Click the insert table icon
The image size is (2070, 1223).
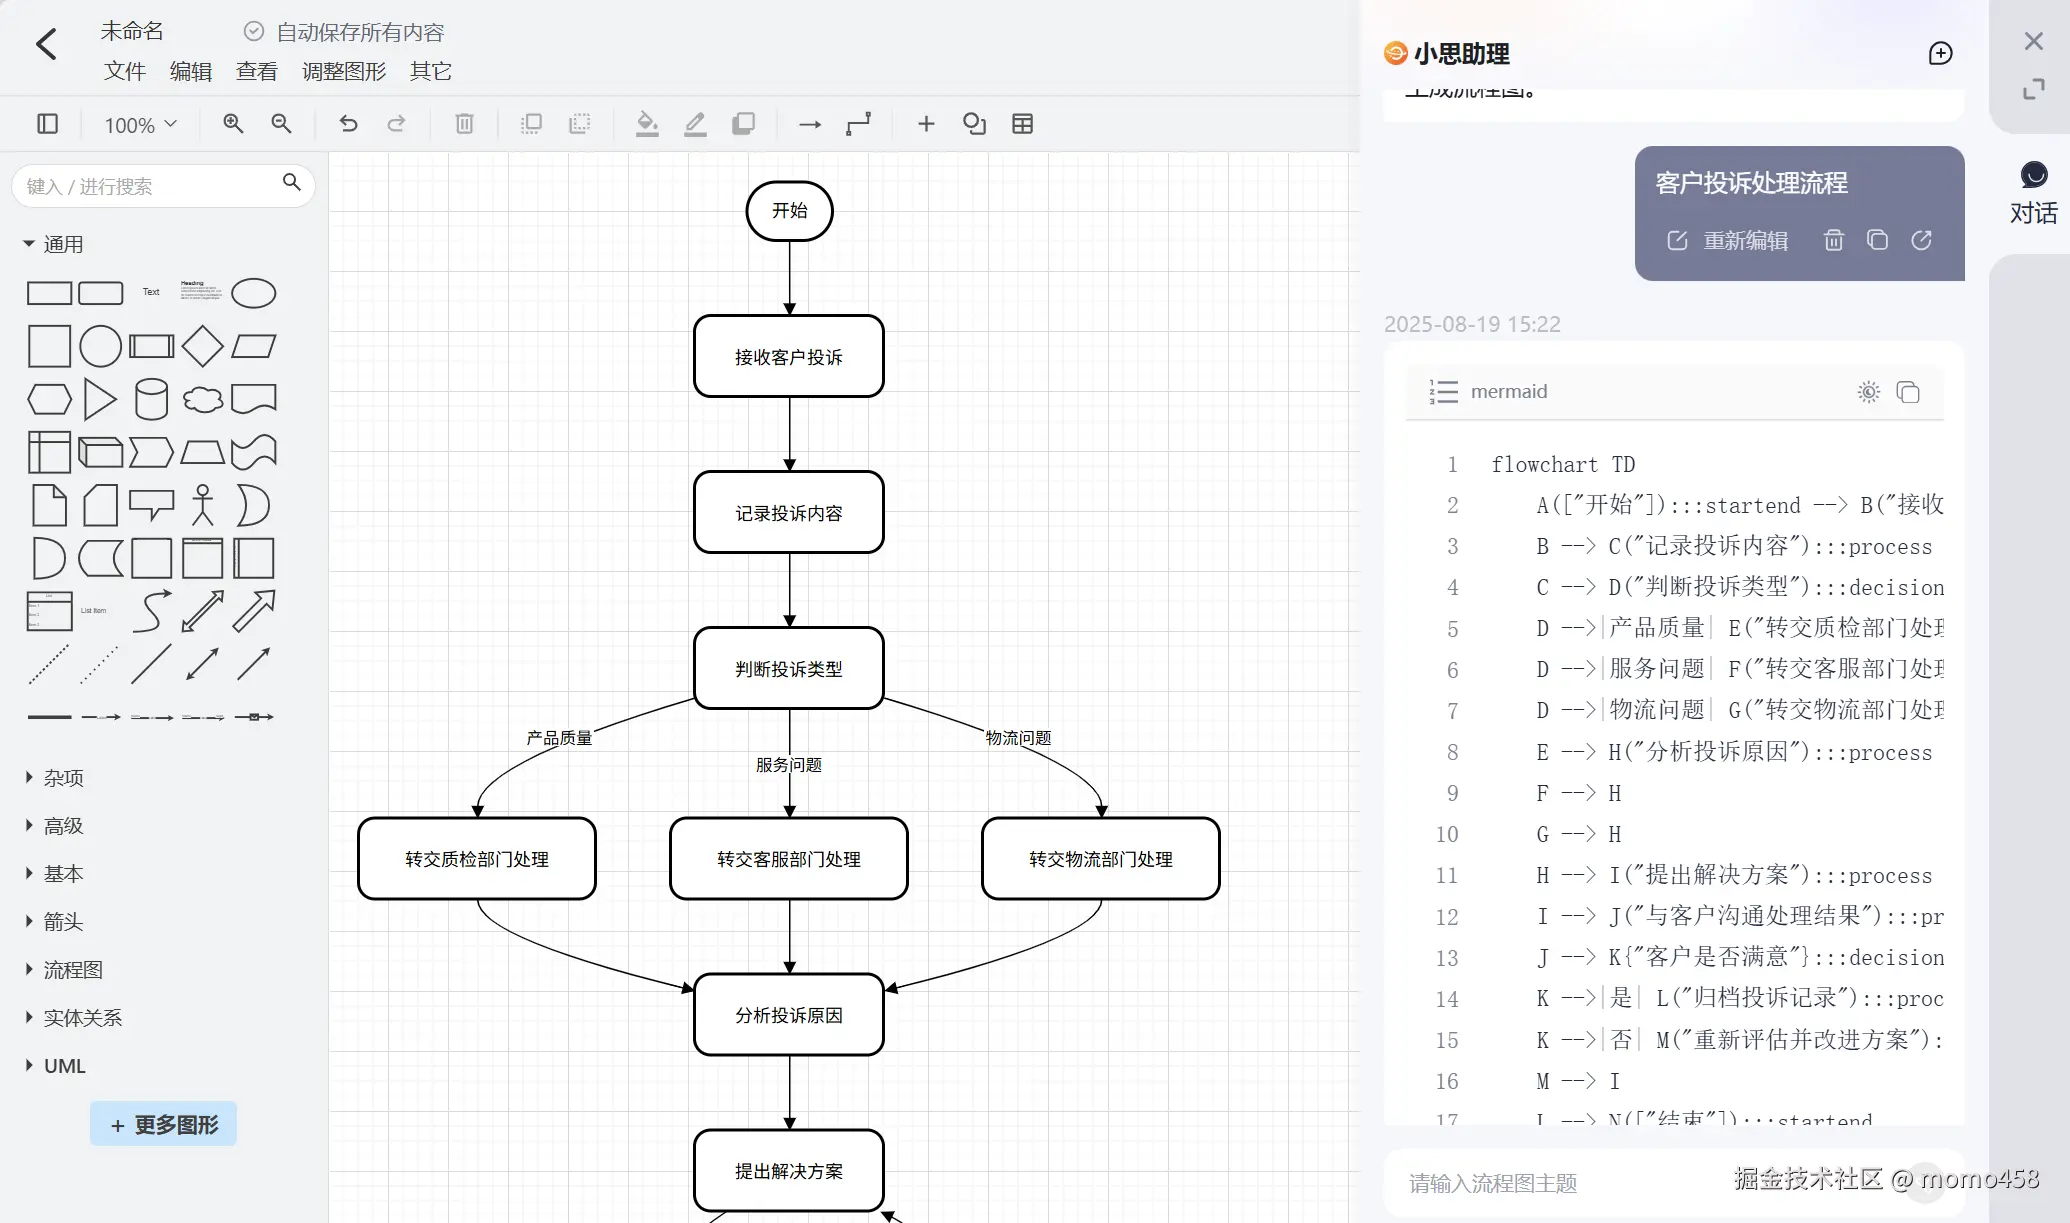tap(1022, 124)
